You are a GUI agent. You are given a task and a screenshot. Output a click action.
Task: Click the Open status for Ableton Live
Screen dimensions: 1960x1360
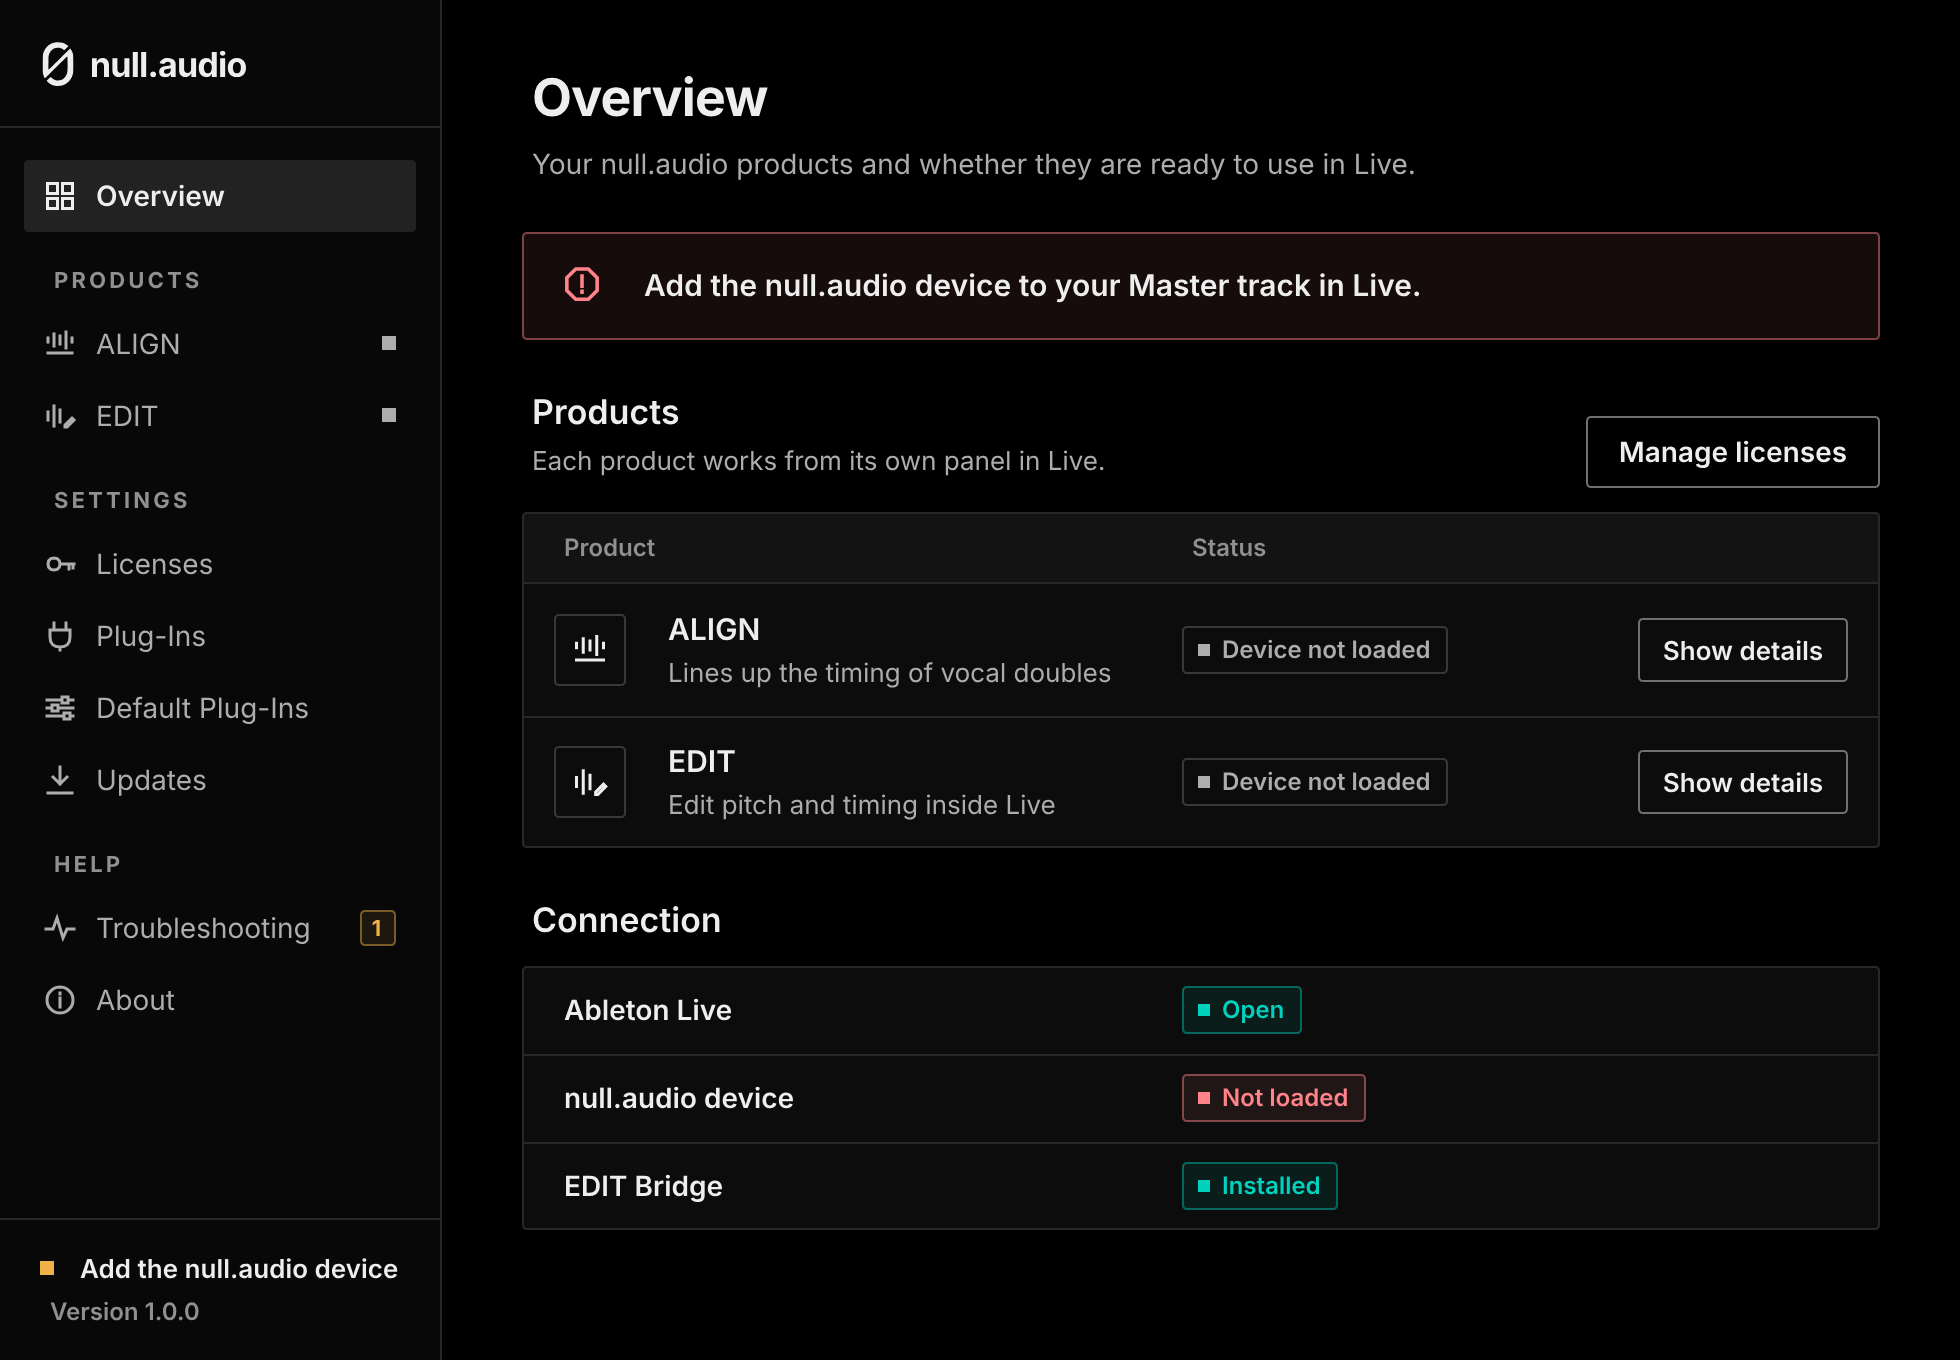tap(1241, 1010)
